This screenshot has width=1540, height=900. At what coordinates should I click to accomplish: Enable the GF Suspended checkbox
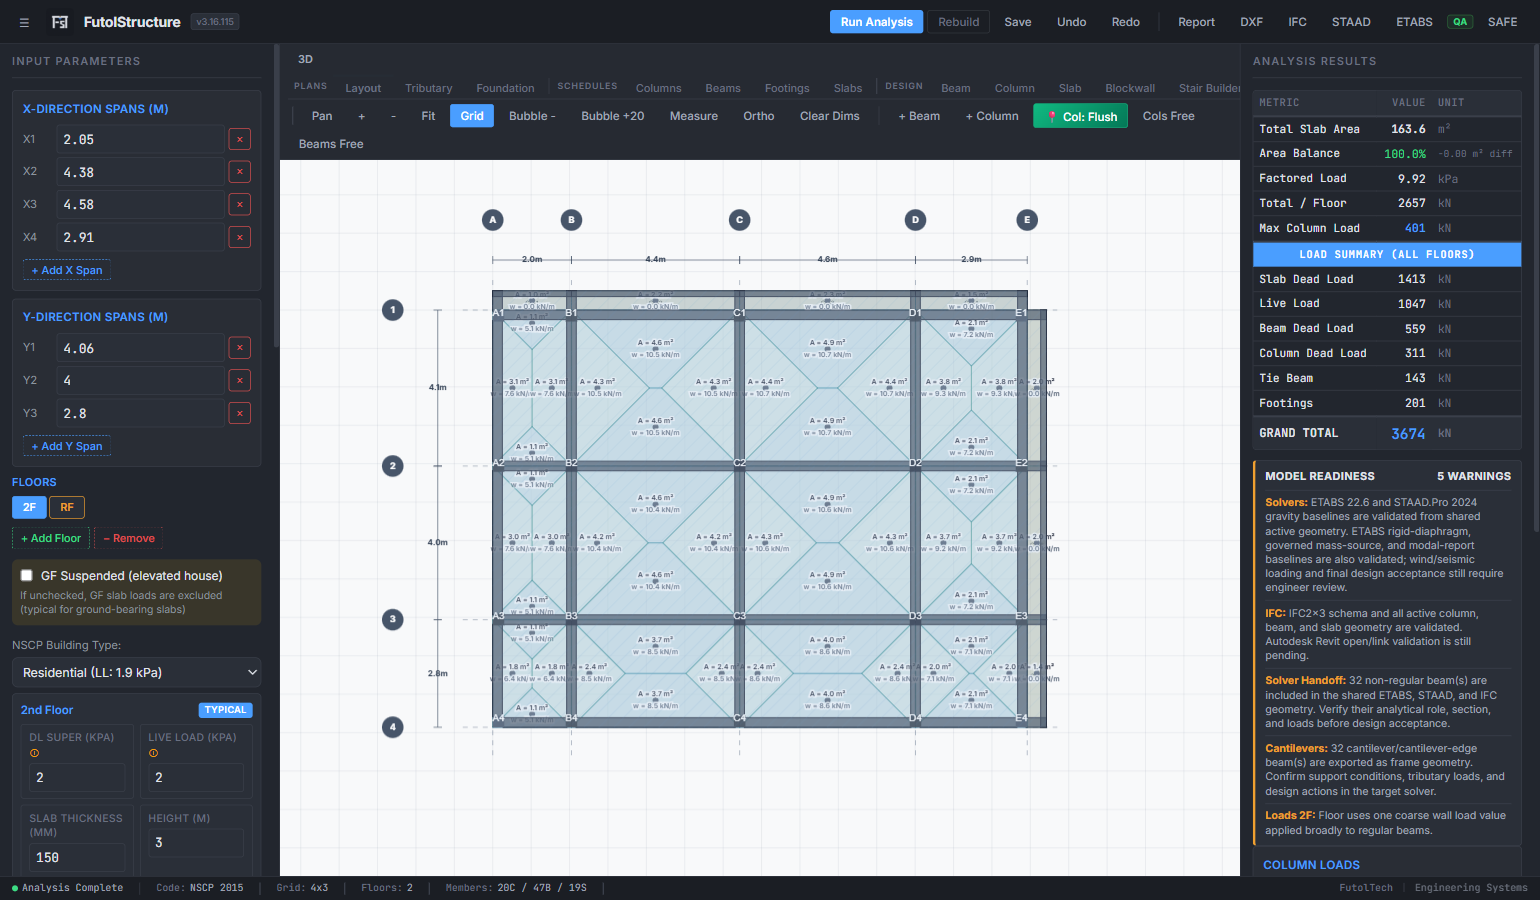tap(27, 576)
